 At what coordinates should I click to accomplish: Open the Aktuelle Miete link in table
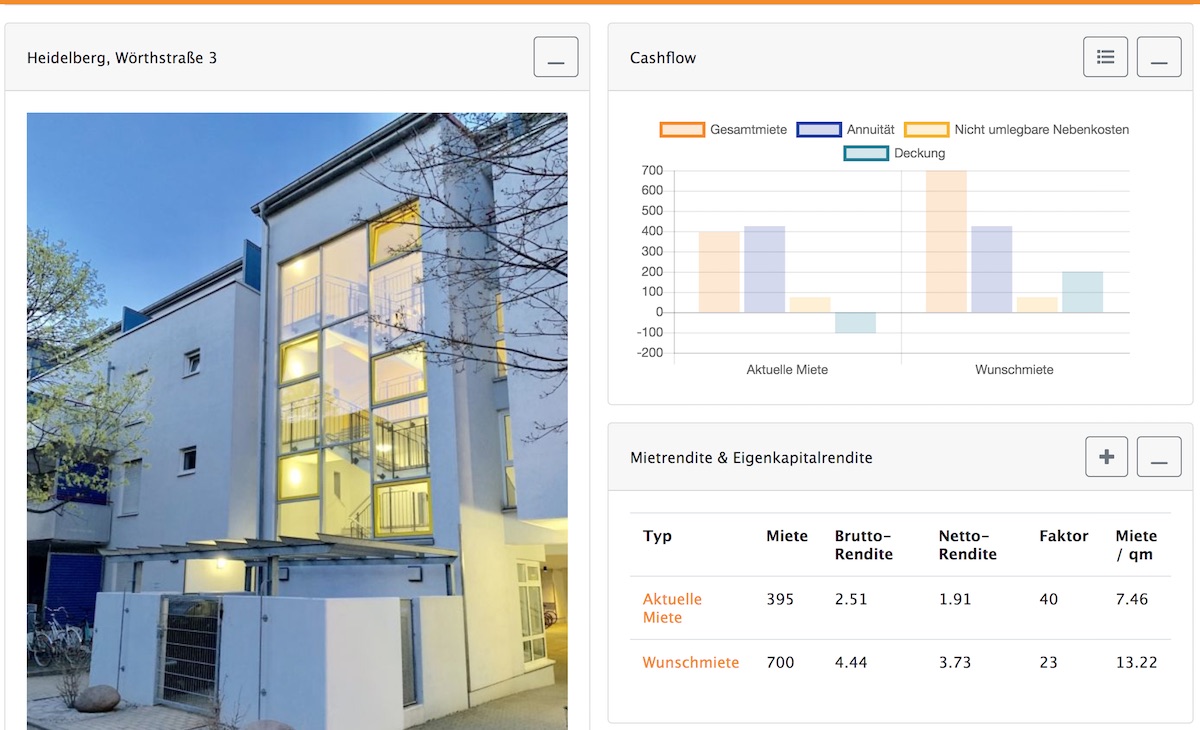(x=672, y=608)
